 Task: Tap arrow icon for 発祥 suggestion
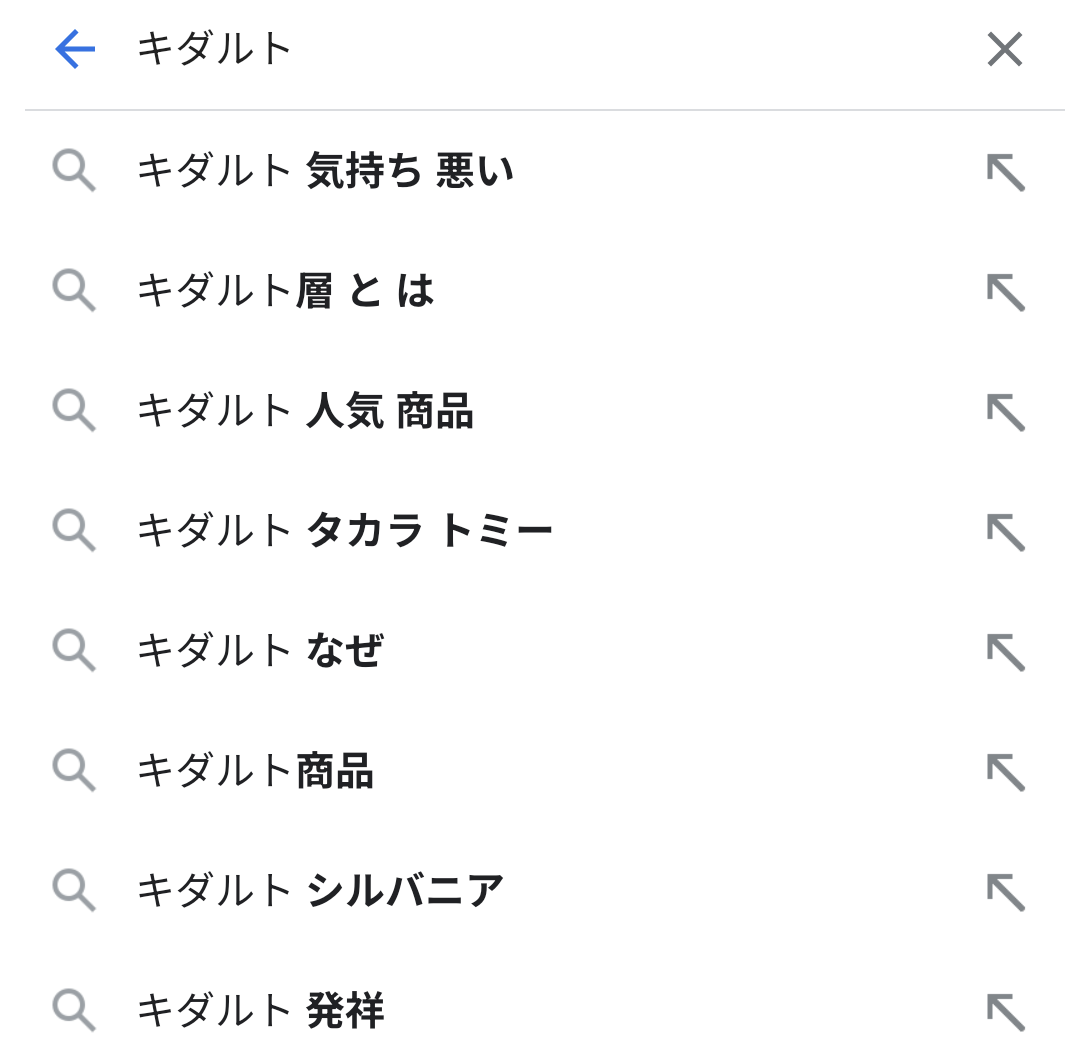coord(1005,1011)
